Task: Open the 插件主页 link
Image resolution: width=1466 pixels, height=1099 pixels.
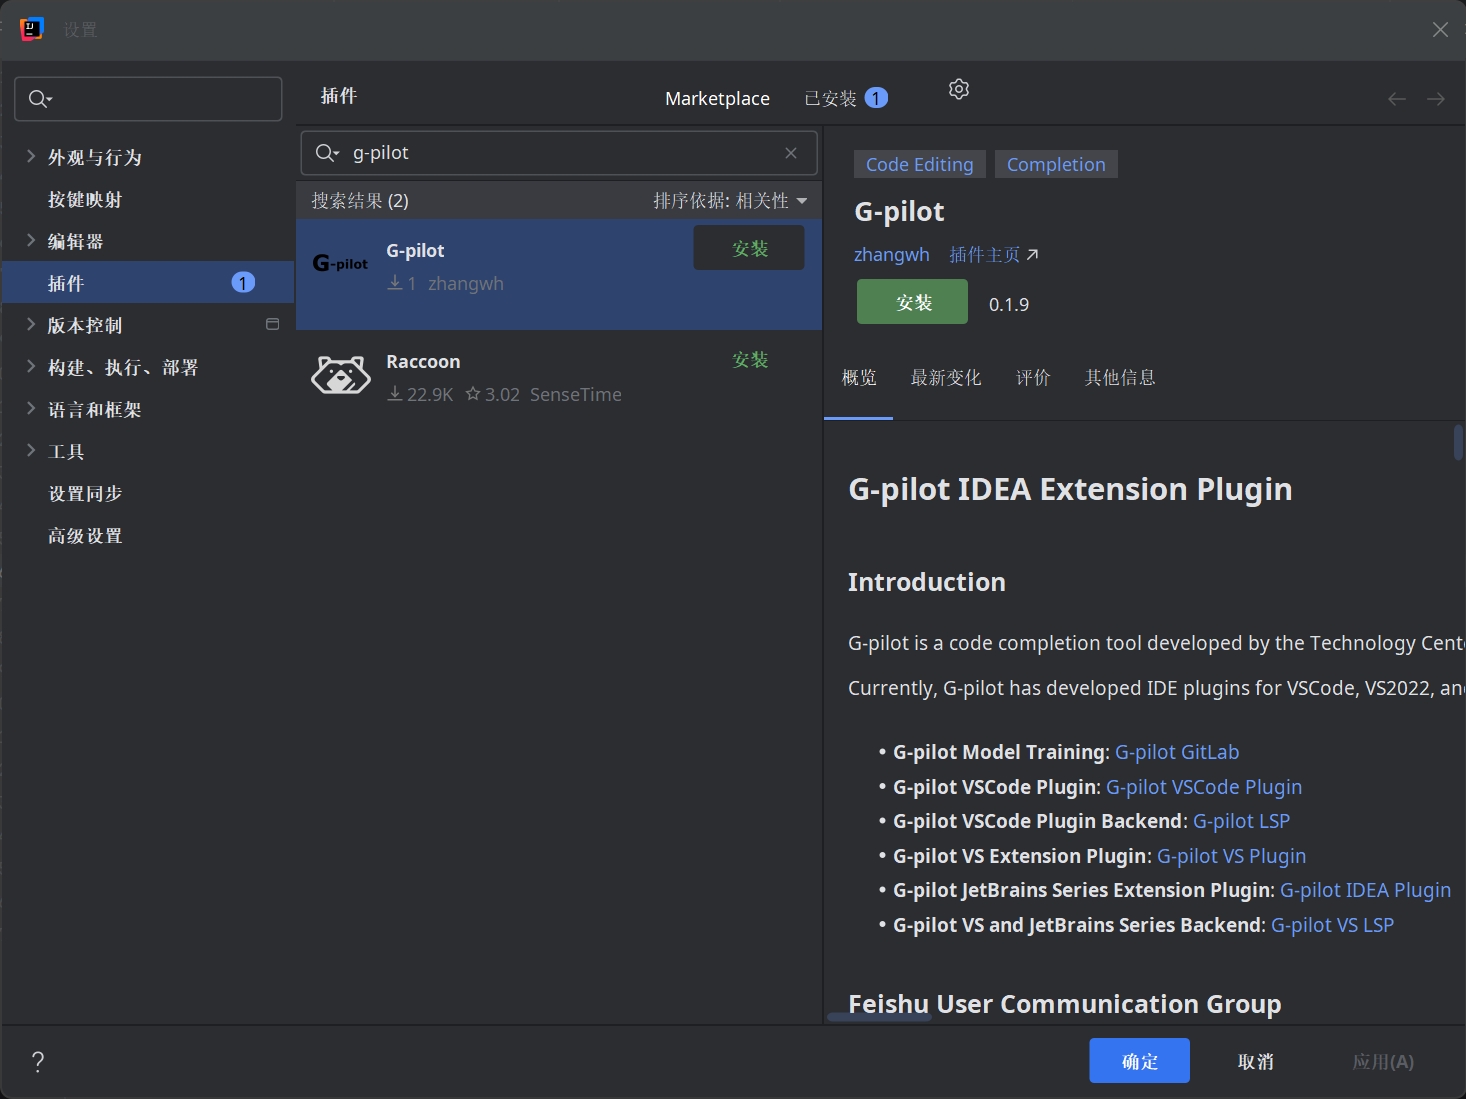Action: point(994,254)
